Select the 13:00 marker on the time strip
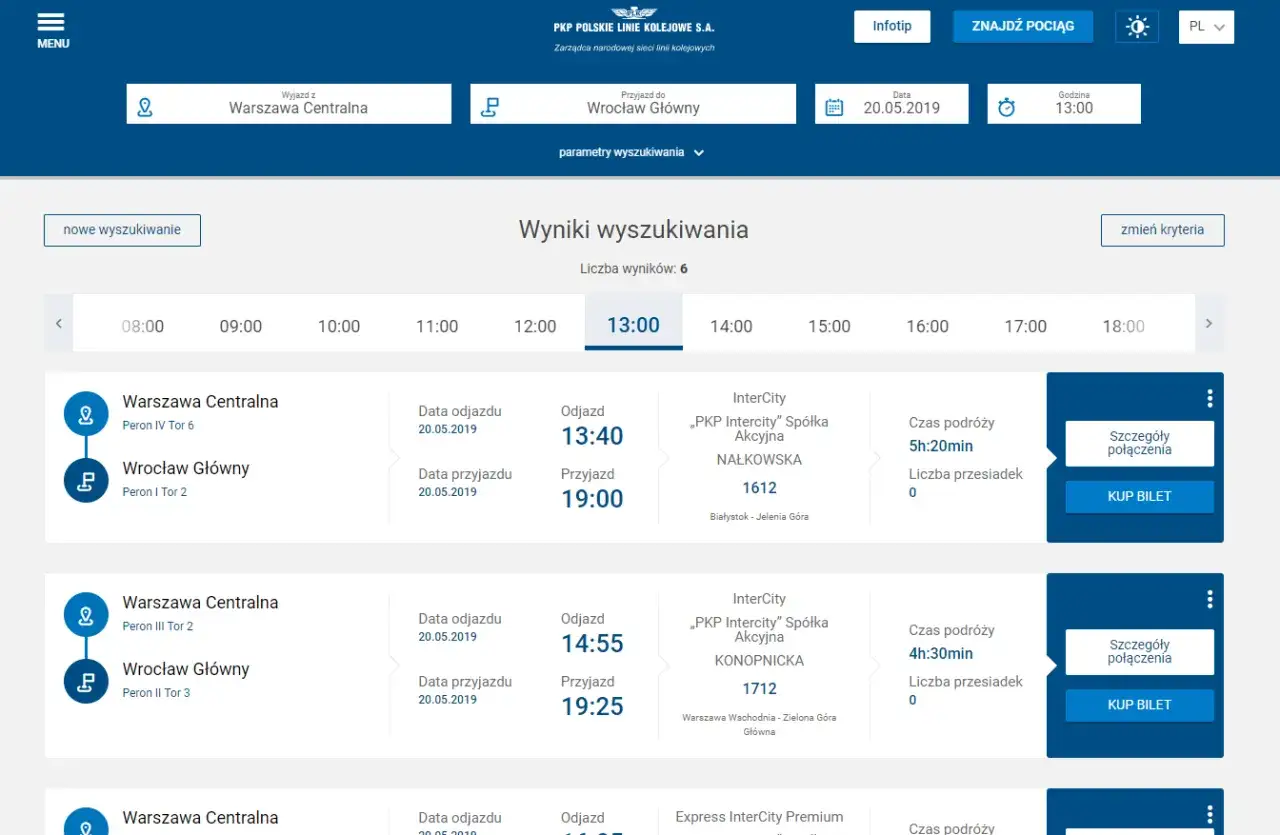The height and width of the screenshot is (835, 1280). pyautogui.click(x=633, y=325)
